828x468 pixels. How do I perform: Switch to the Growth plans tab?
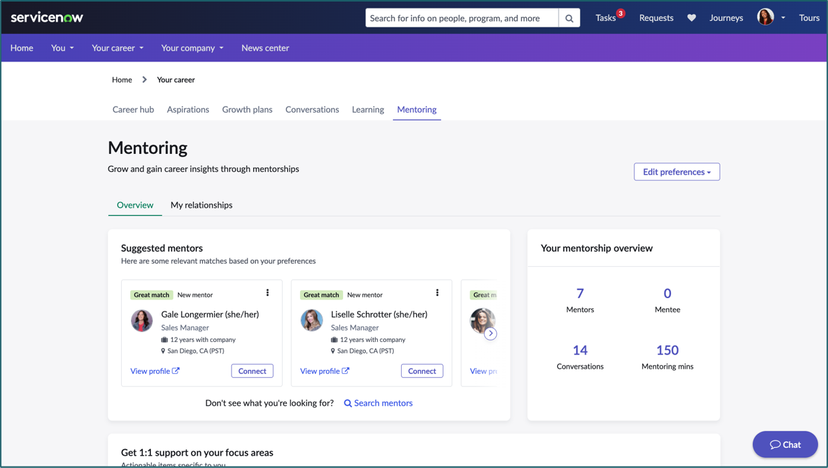click(247, 109)
